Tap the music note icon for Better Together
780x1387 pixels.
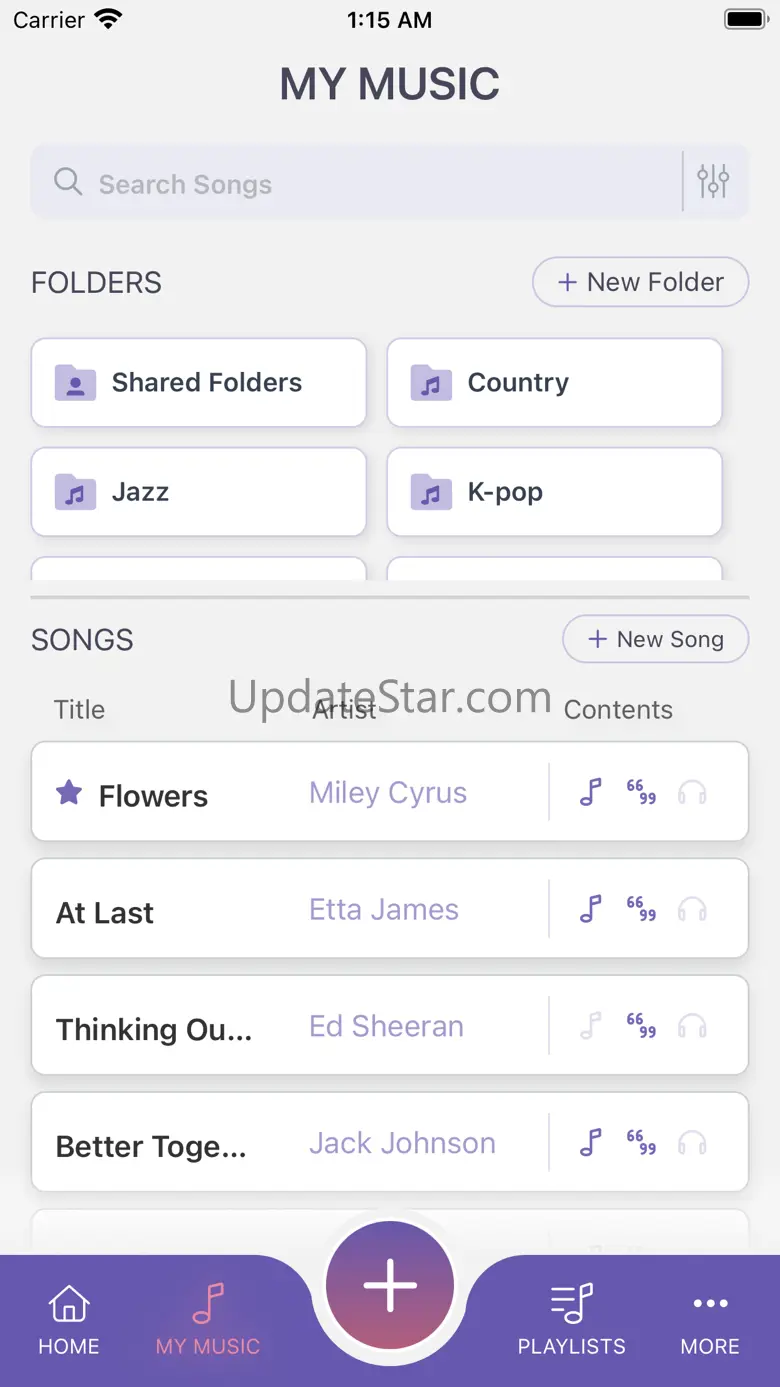(591, 1143)
